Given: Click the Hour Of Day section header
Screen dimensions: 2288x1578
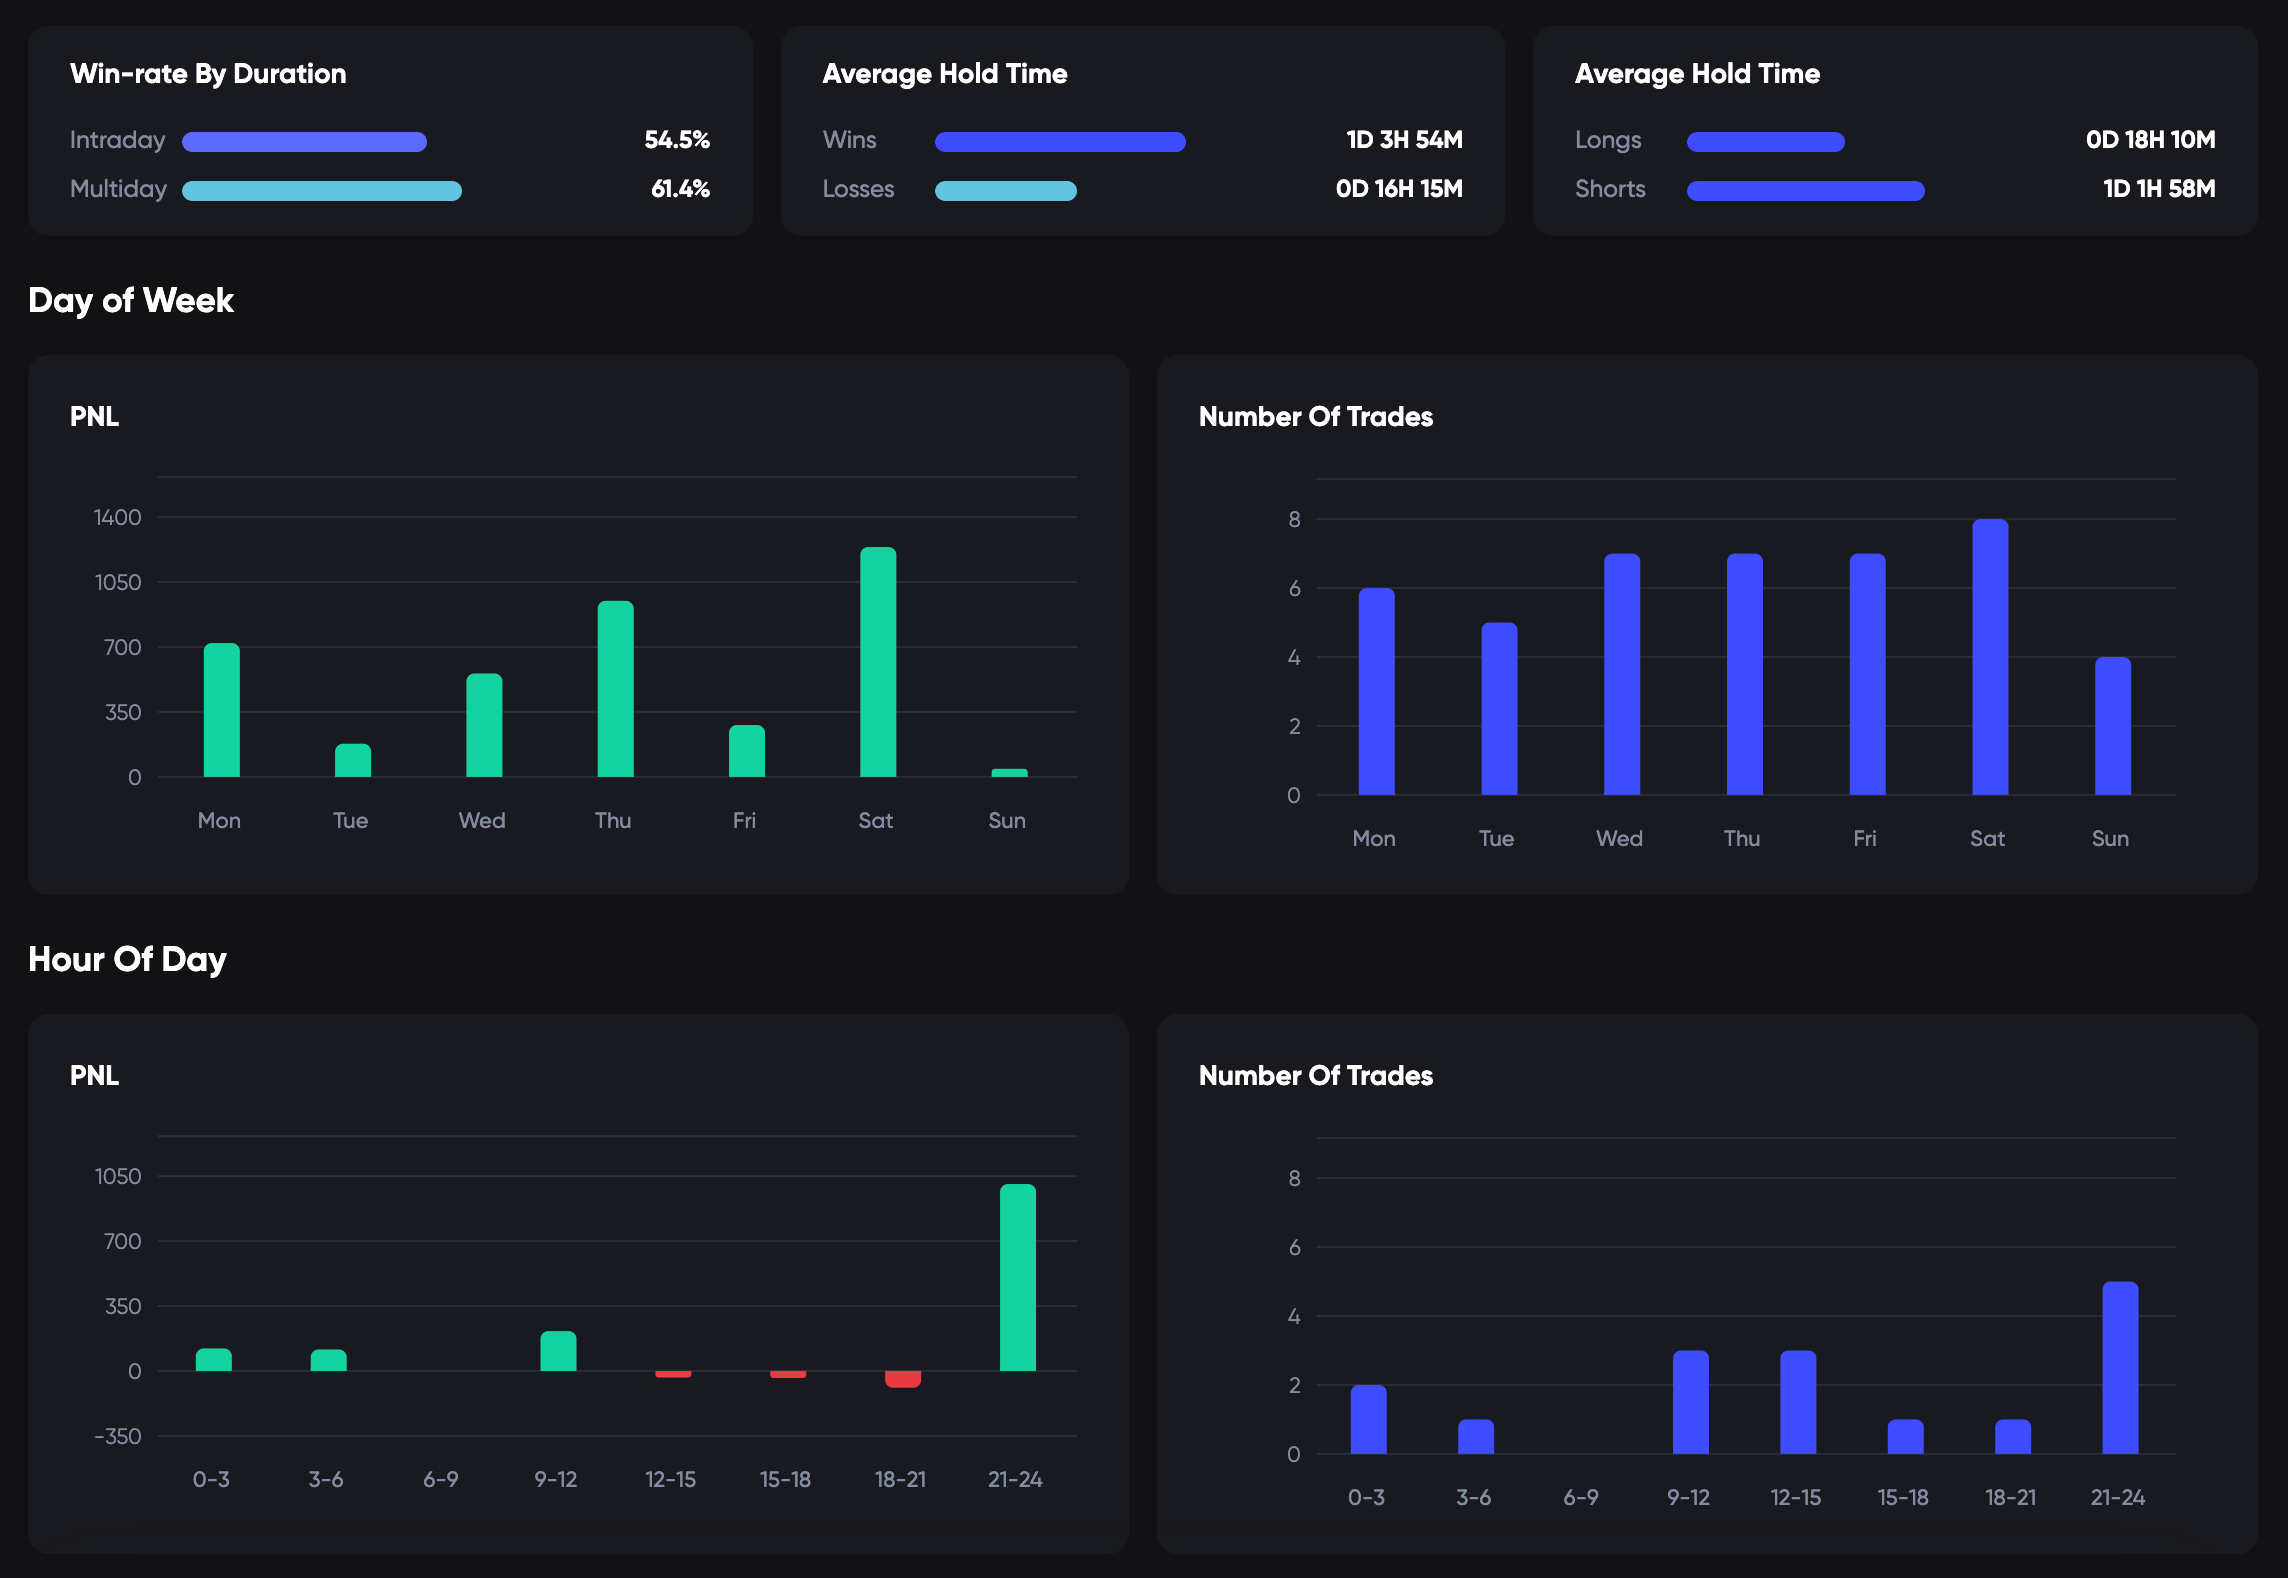Looking at the screenshot, I should pyautogui.click(x=127, y=959).
